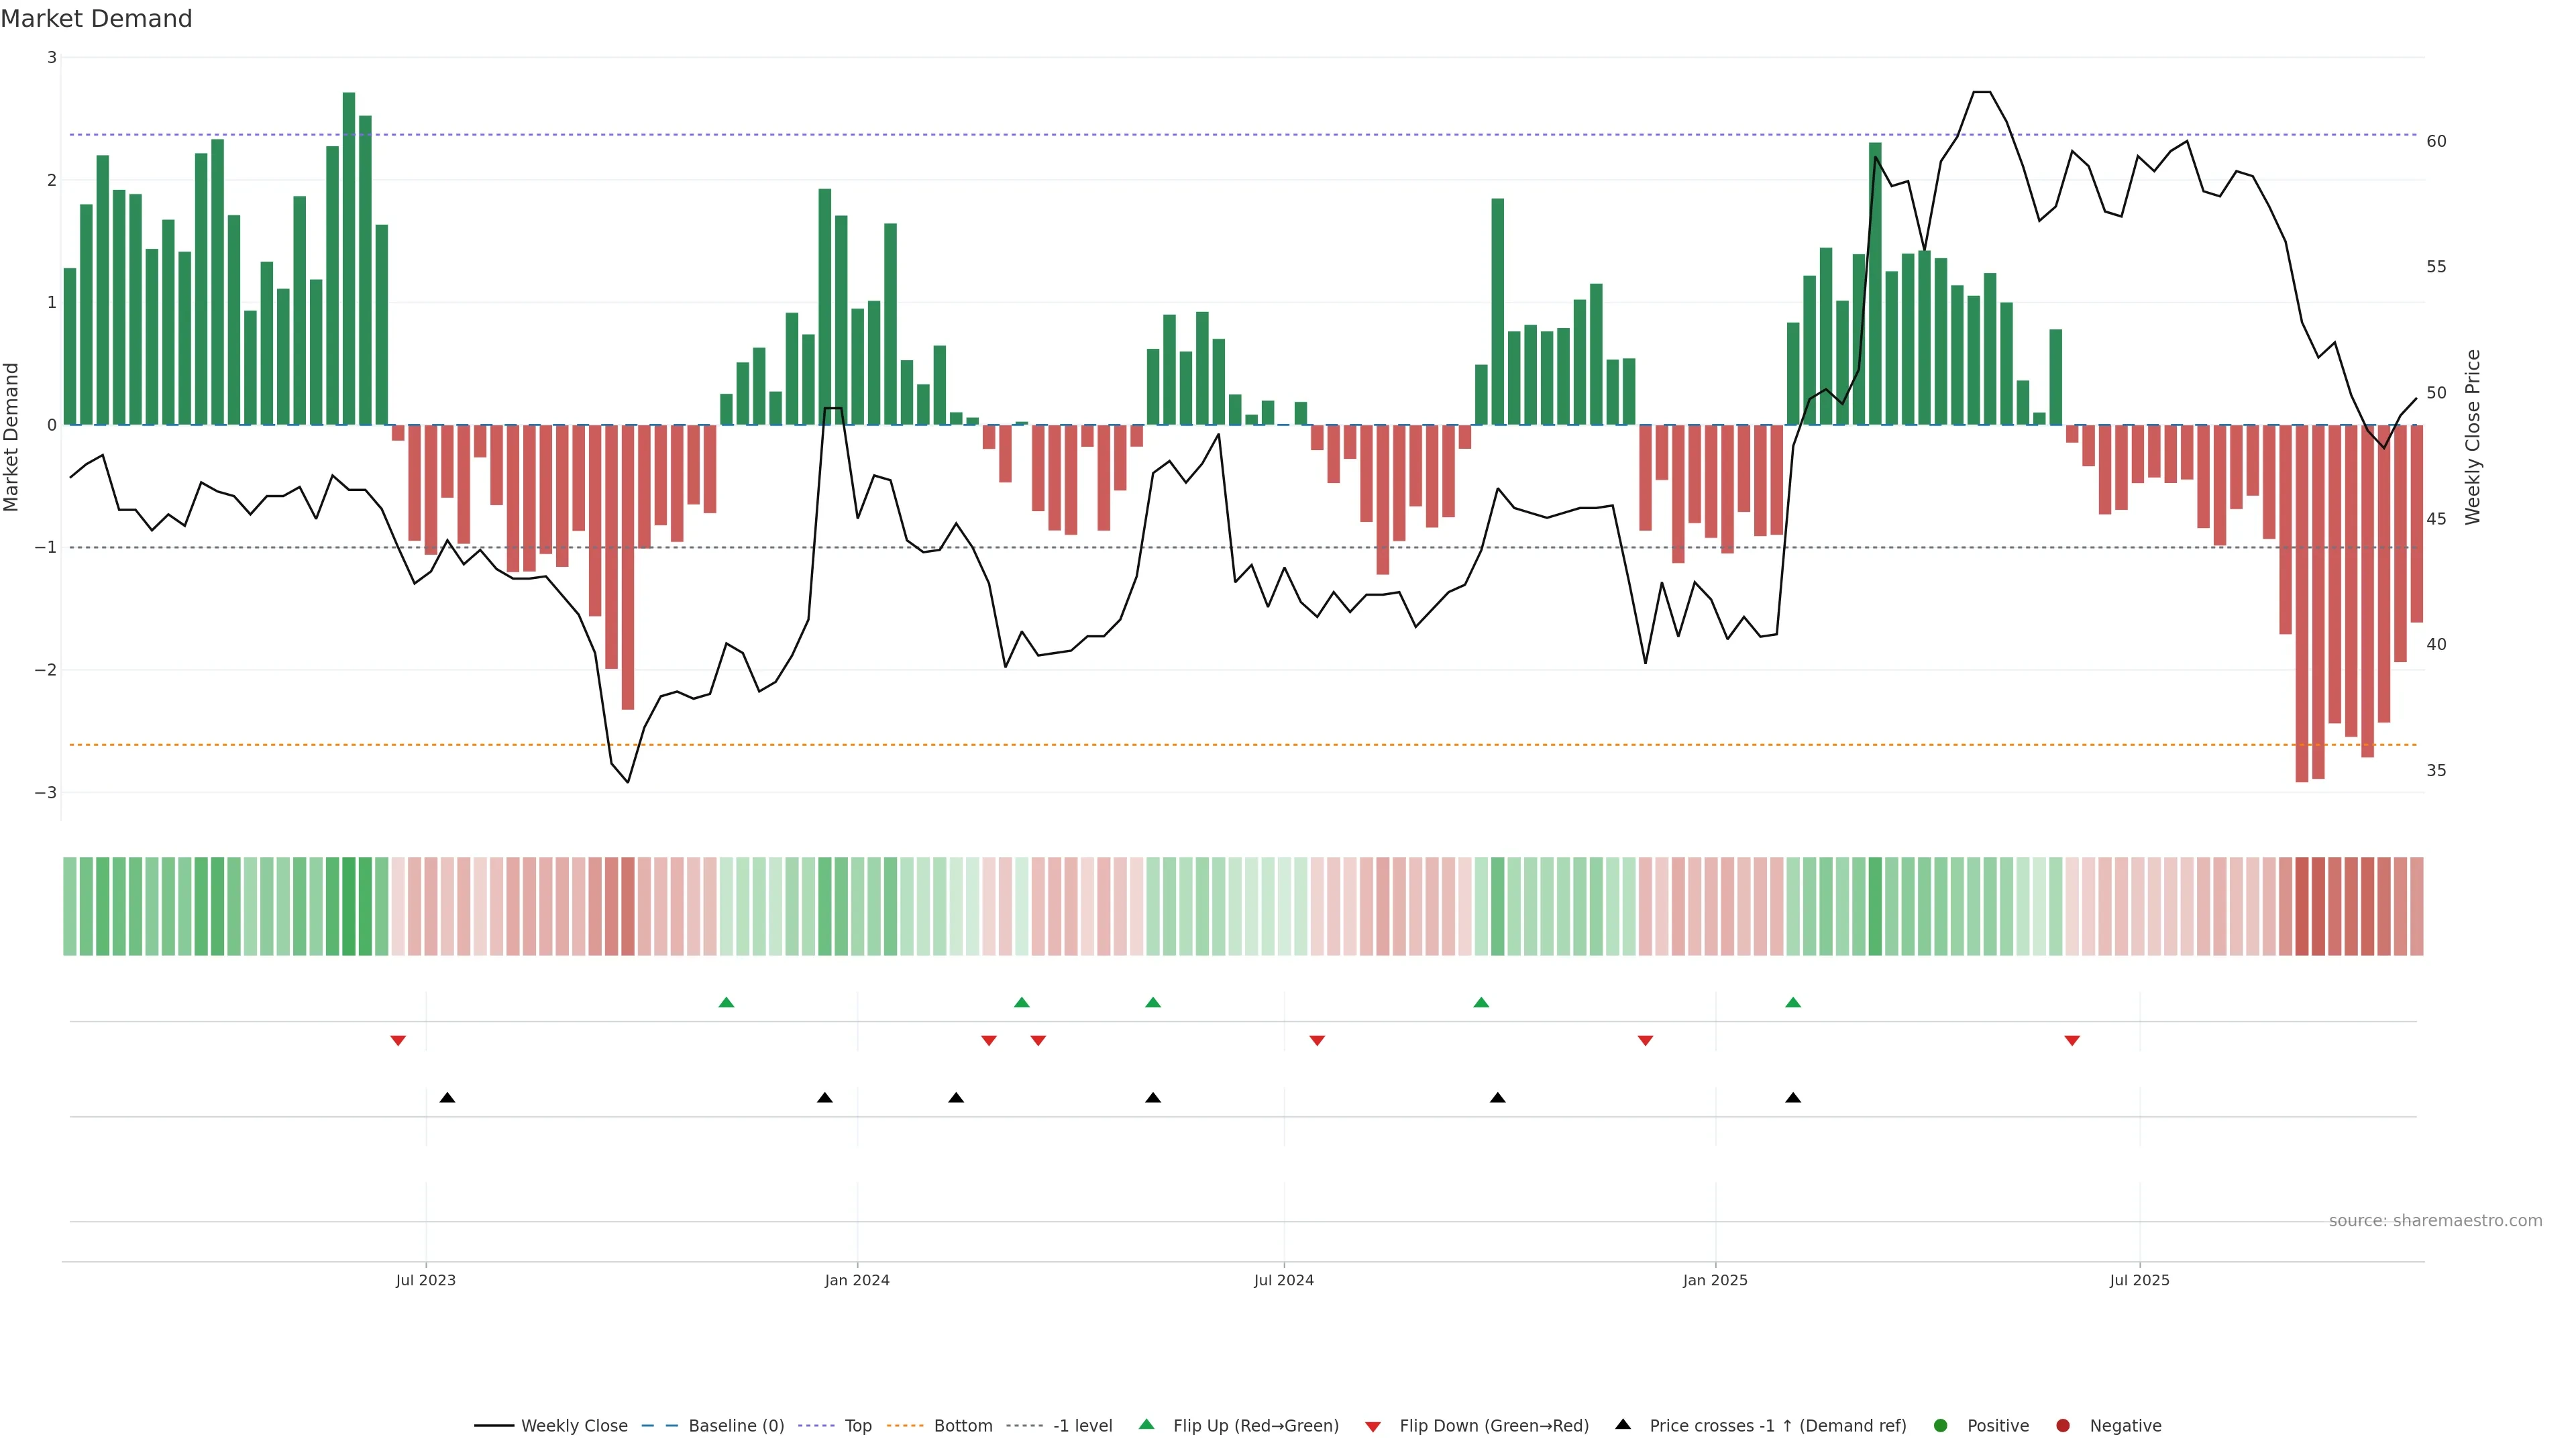Click the leftmost black Price crosses marker
This screenshot has height=1449, width=2576.
[447, 1098]
